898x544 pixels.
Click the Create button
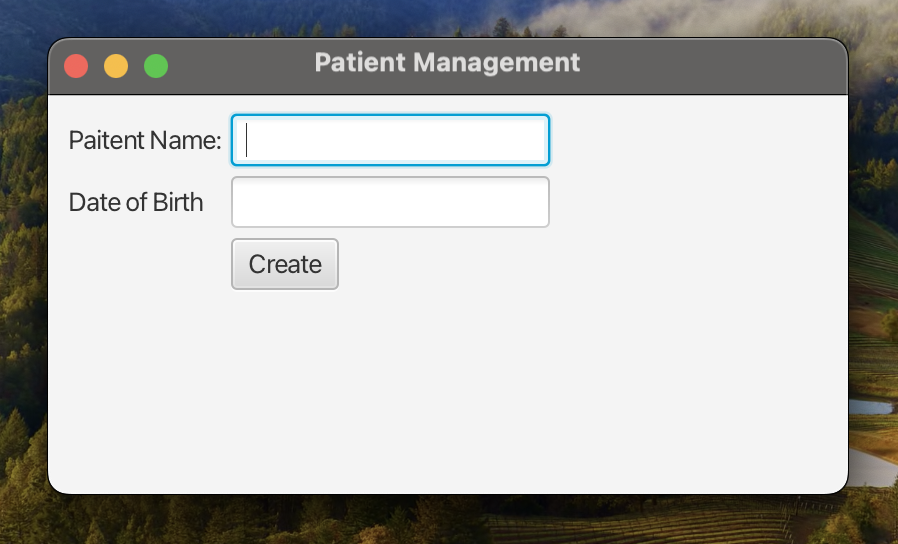(285, 264)
